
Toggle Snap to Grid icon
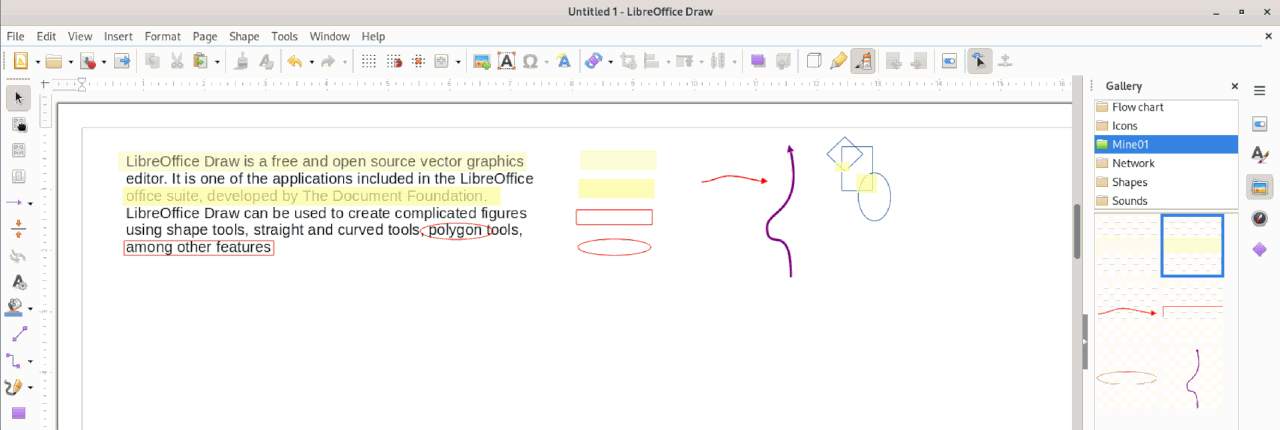pyautogui.click(x=394, y=61)
